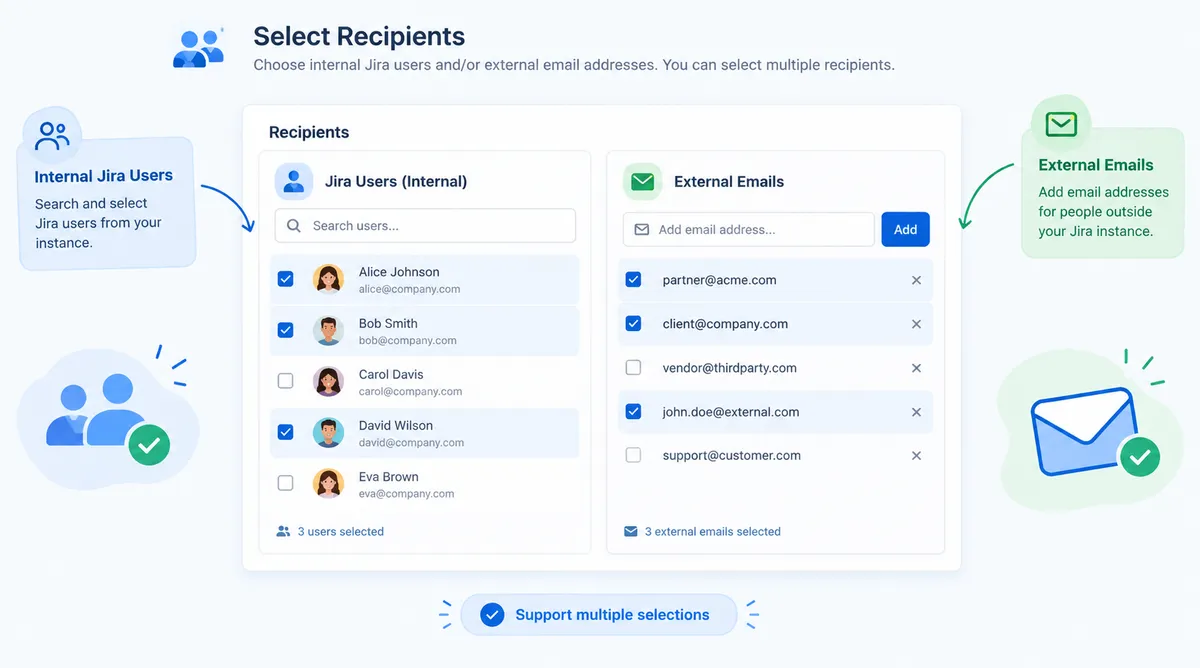This screenshot has width=1200, height=668.
Task: Click Bob Smith's avatar
Action: pyautogui.click(x=328, y=331)
